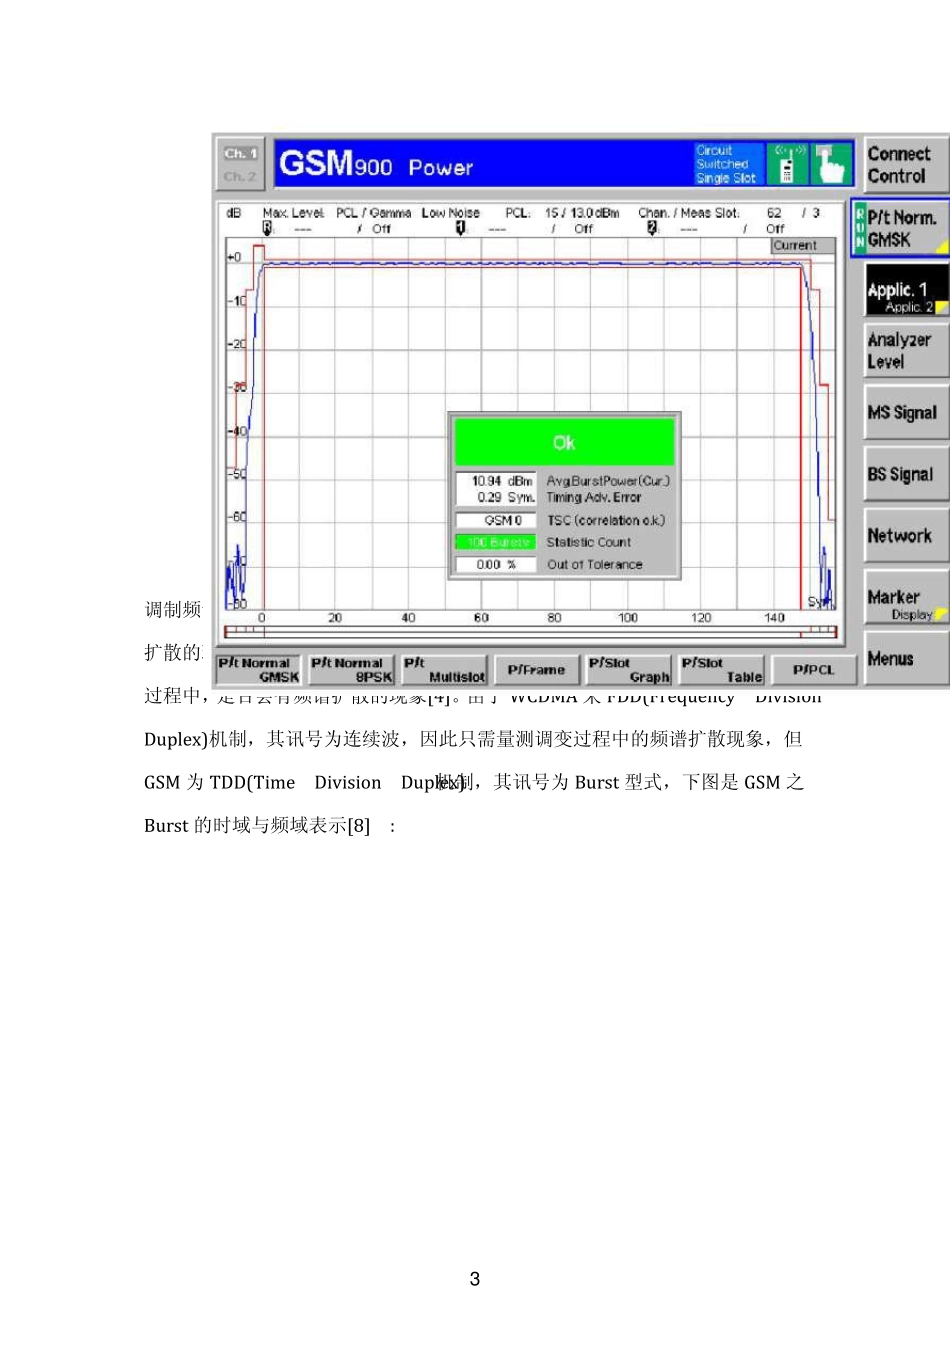Screen dimensions: 950x1345
Task: Click marker 1 icon under Low Noise
Action: tap(460, 228)
